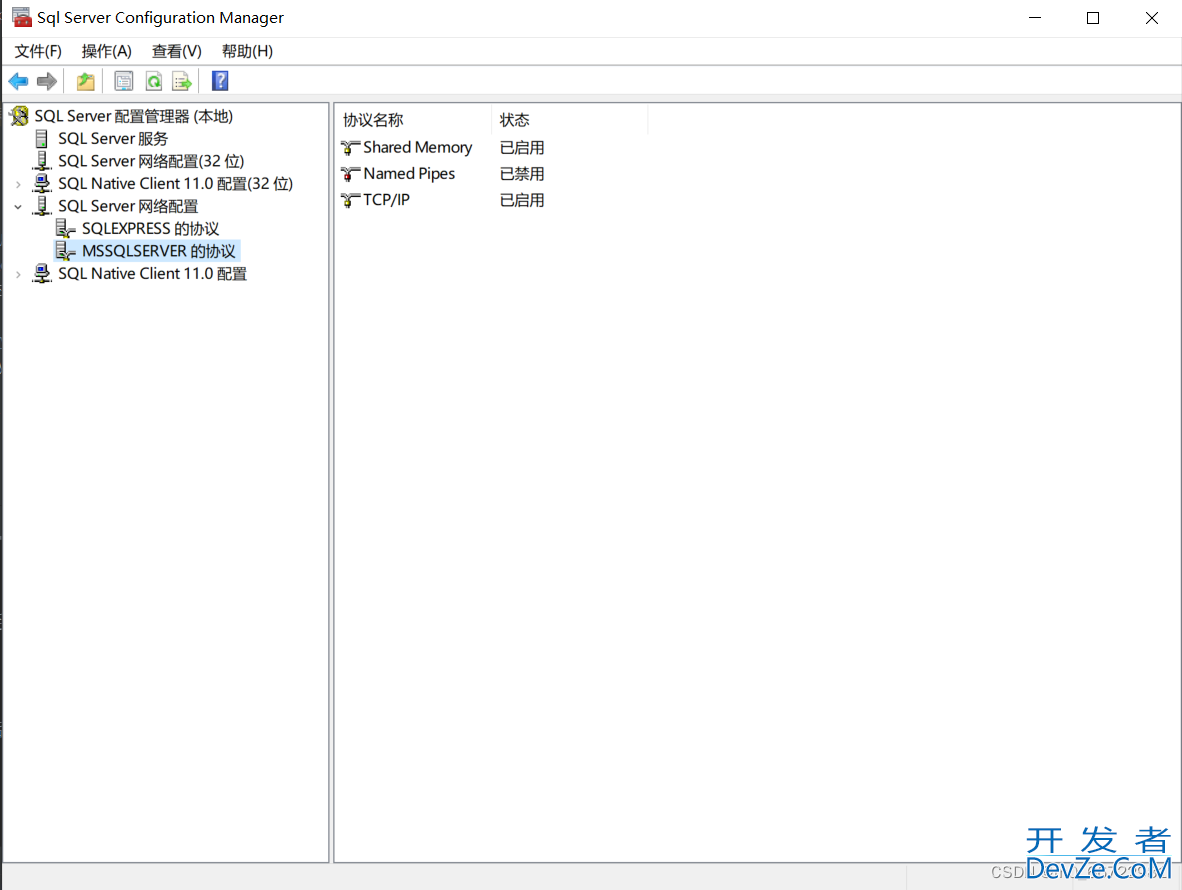Screen dimensions: 1182x890
Task: Click Named Pipes' 已禁用 status cell
Action: point(522,174)
